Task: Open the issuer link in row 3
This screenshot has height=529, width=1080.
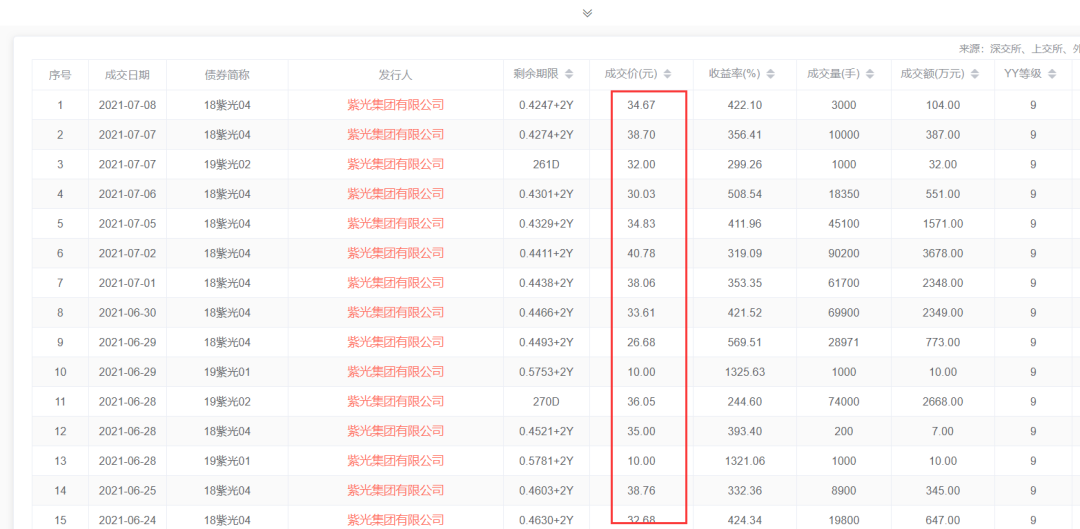Action: 395,164
